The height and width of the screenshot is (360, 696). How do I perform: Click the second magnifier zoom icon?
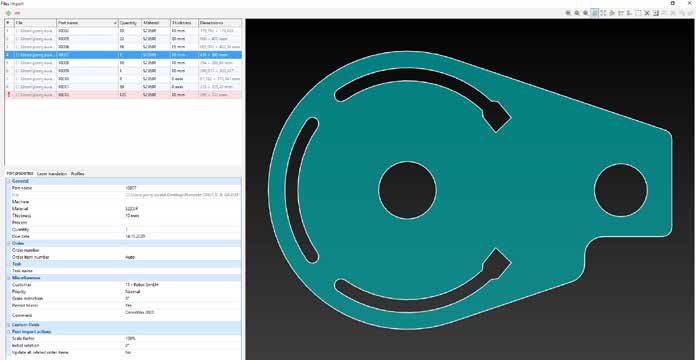(577, 13)
